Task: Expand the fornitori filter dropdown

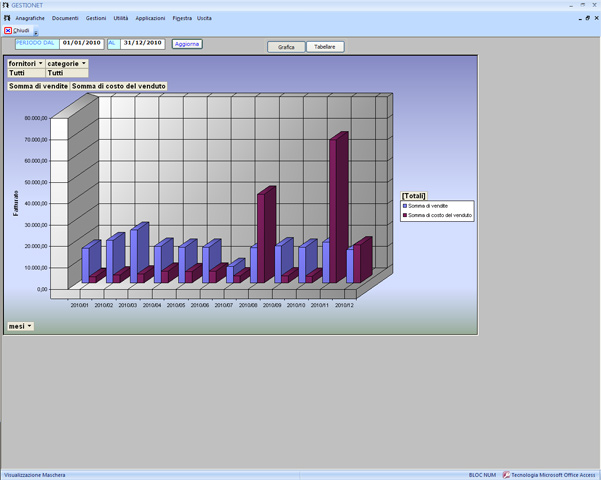Action: pyautogui.click(x=41, y=63)
